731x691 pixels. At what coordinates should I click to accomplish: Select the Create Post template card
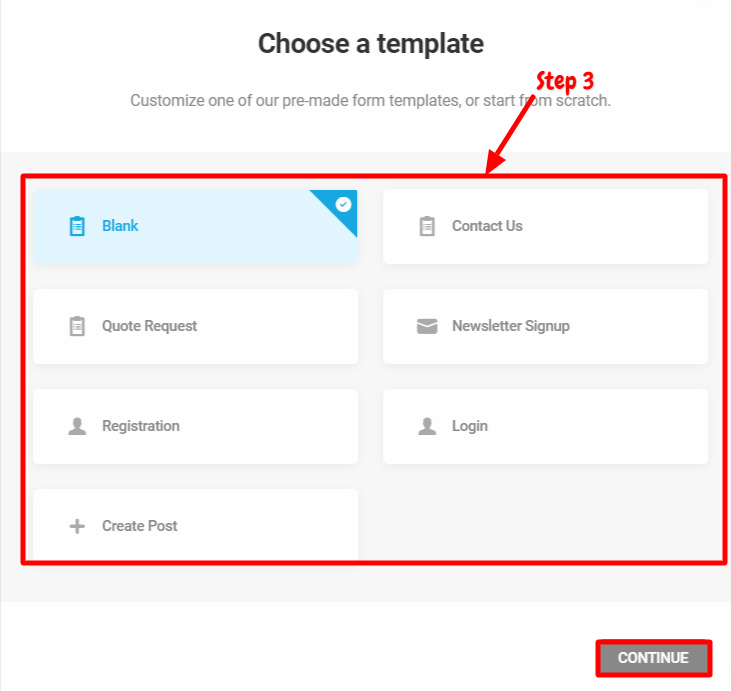[x=195, y=525]
